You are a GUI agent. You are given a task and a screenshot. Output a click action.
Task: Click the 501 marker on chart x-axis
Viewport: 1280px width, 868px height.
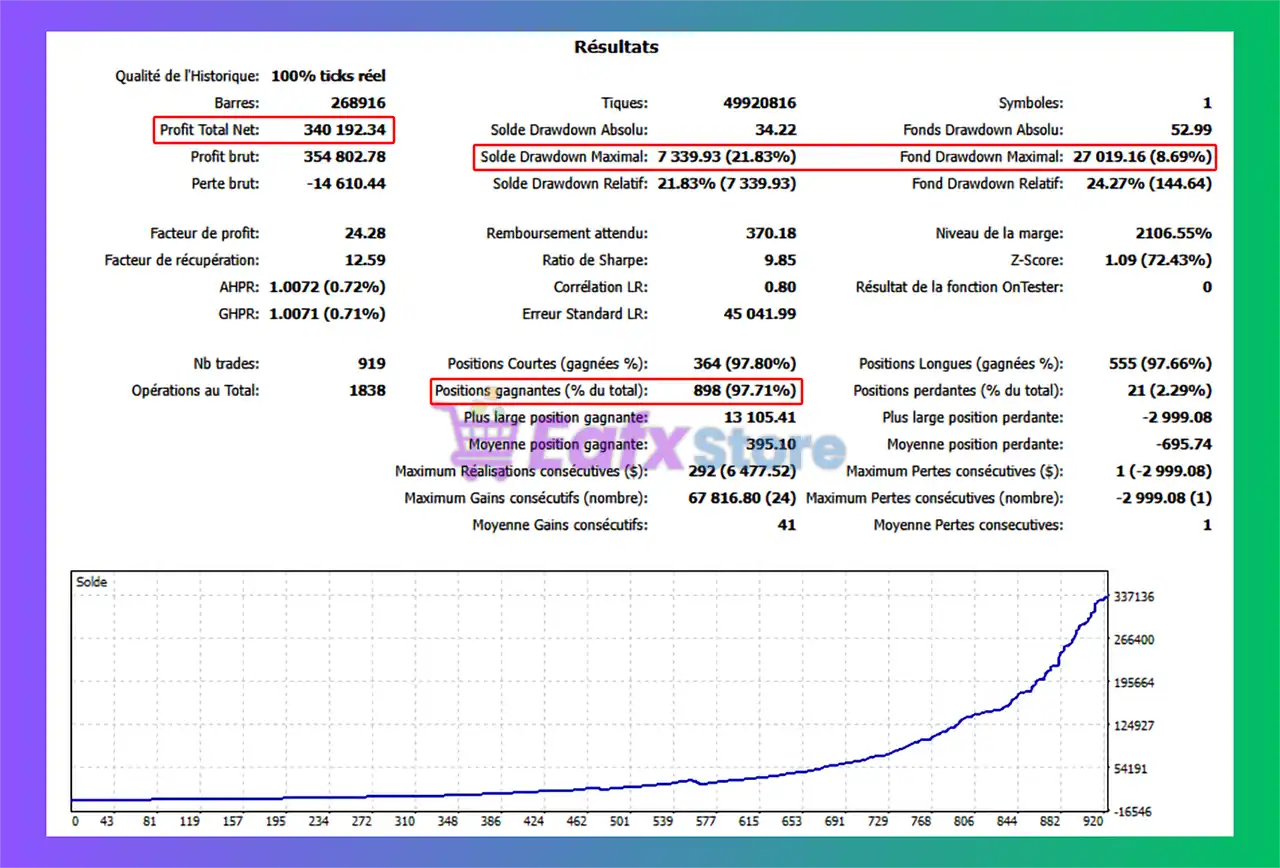click(620, 822)
